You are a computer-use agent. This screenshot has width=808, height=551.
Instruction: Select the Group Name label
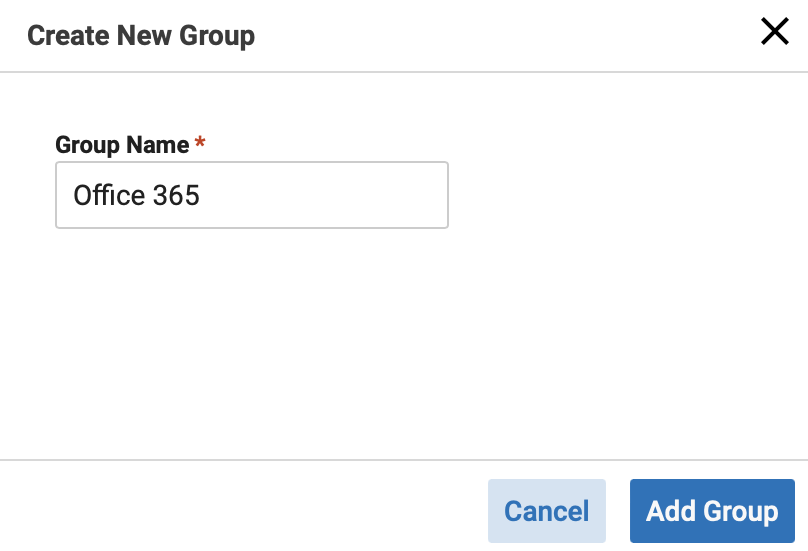point(122,145)
